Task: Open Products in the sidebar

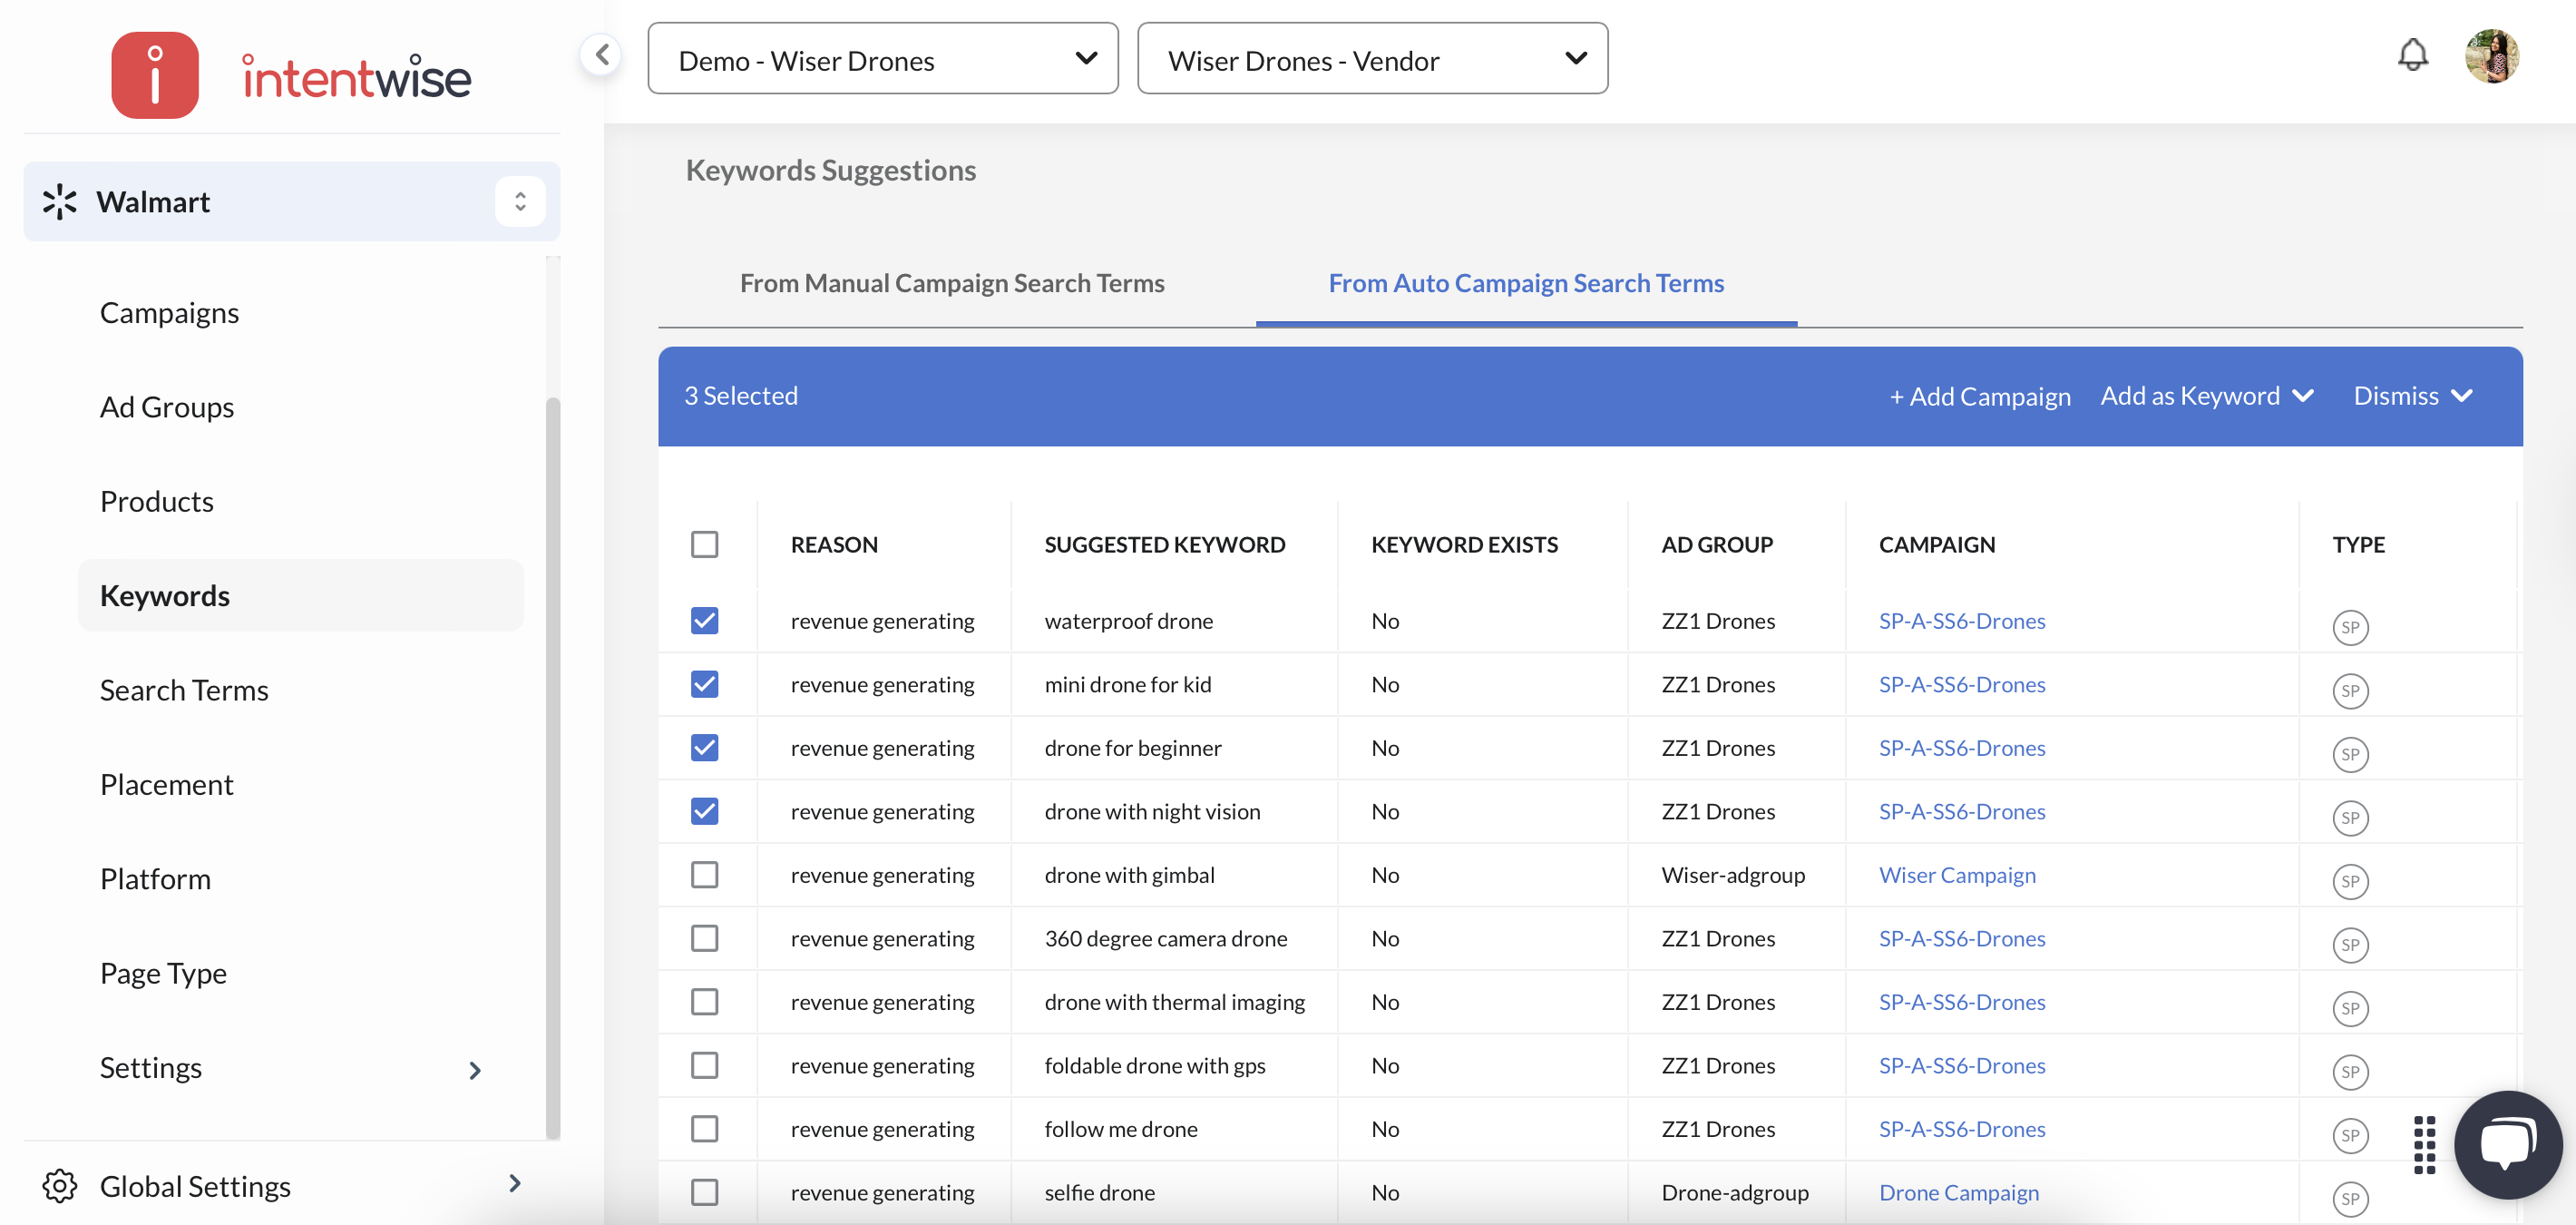Action: tap(157, 501)
